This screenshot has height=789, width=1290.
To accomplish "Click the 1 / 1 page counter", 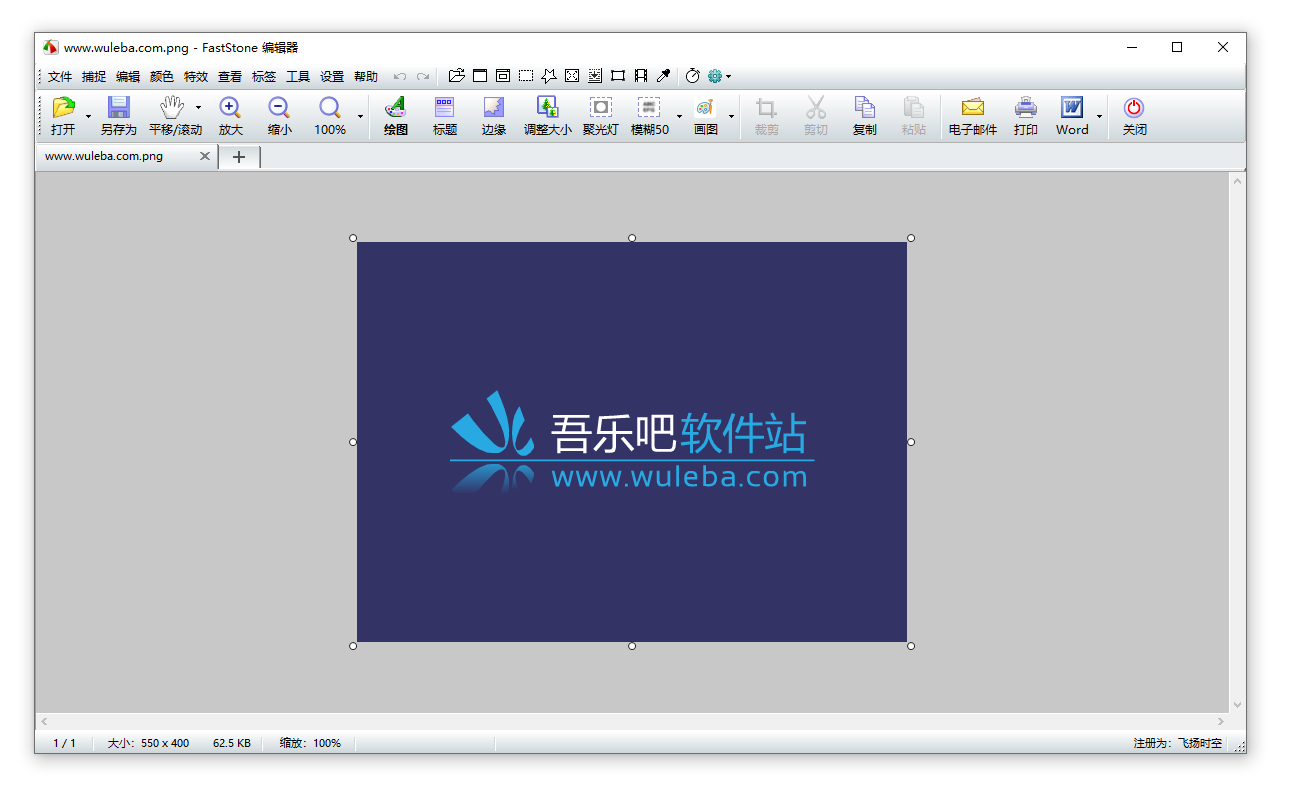I will [x=64, y=743].
